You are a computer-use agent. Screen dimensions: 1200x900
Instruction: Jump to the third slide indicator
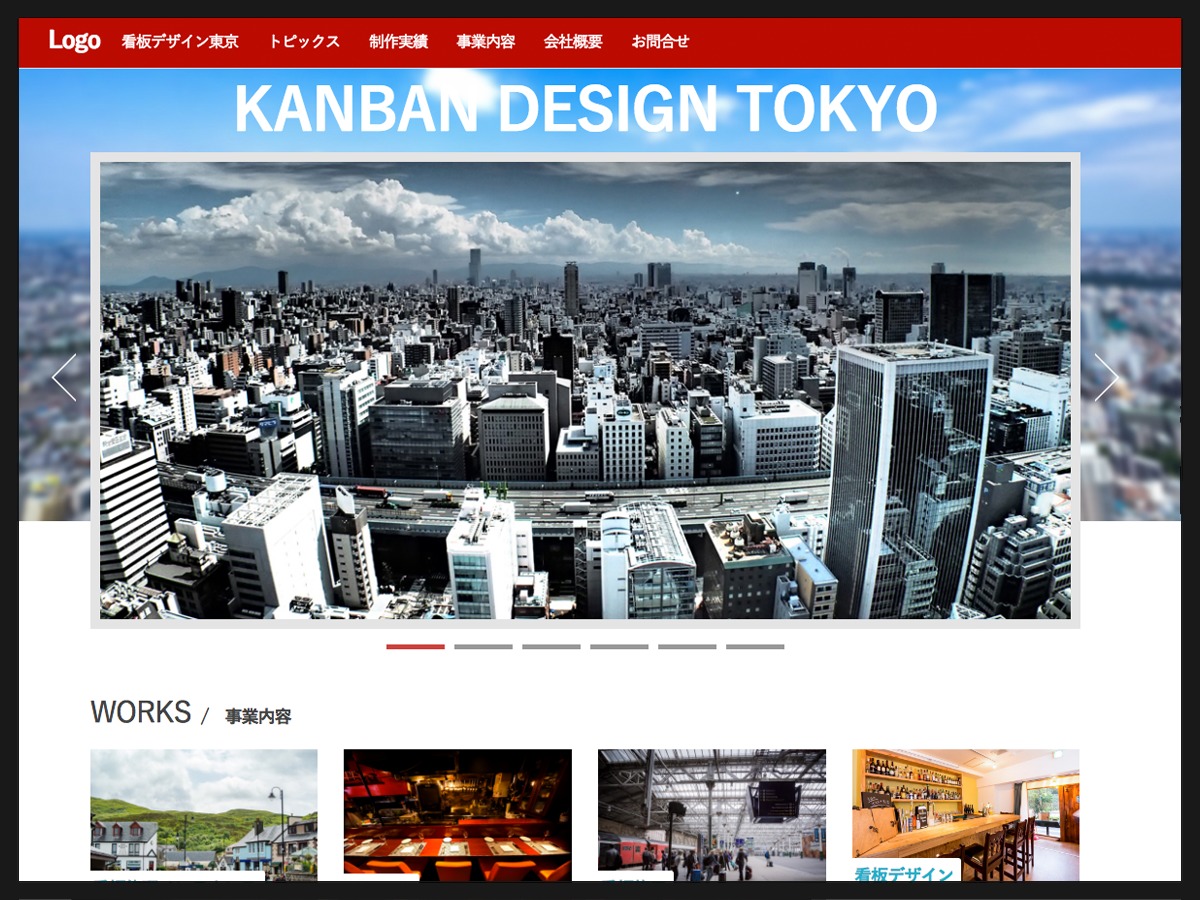[551, 647]
